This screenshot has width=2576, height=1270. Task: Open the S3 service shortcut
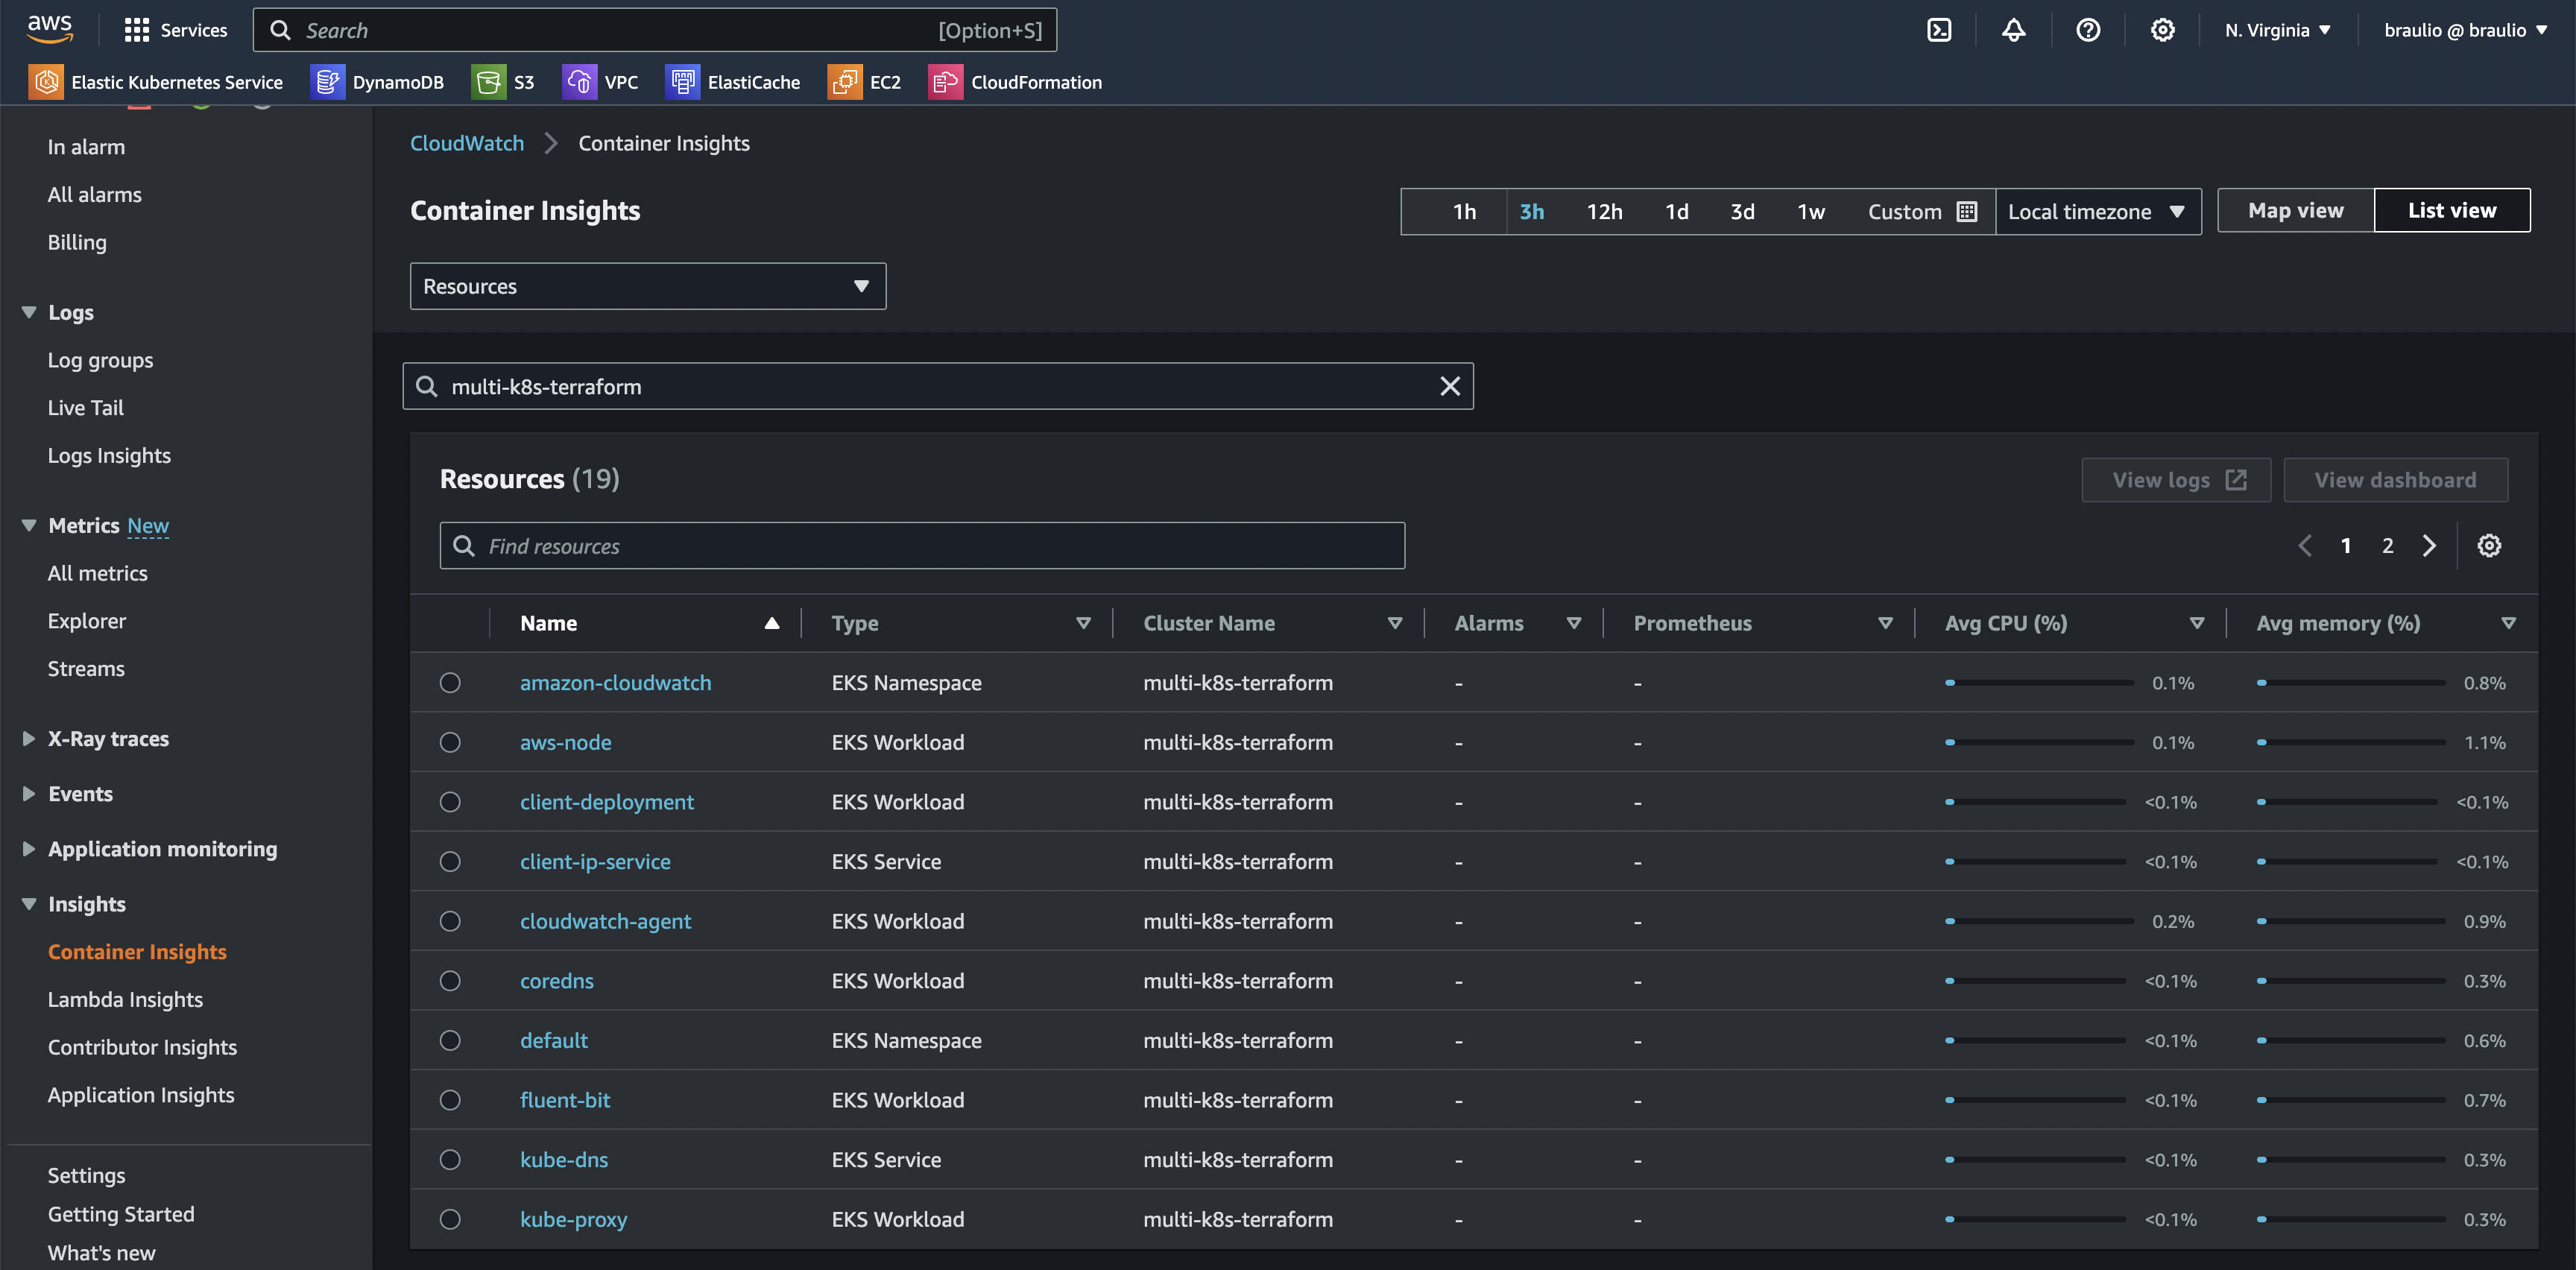[503, 82]
